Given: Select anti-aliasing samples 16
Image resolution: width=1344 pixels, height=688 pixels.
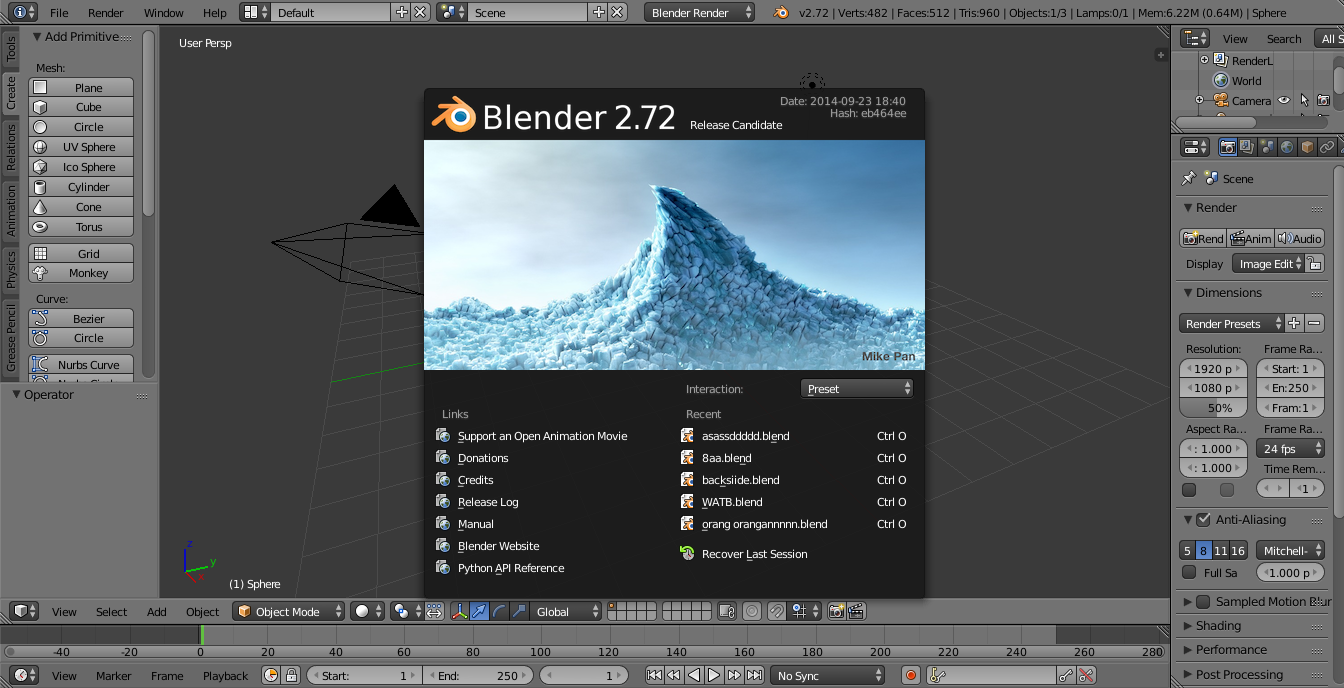Looking at the screenshot, I should [x=1238, y=551].
